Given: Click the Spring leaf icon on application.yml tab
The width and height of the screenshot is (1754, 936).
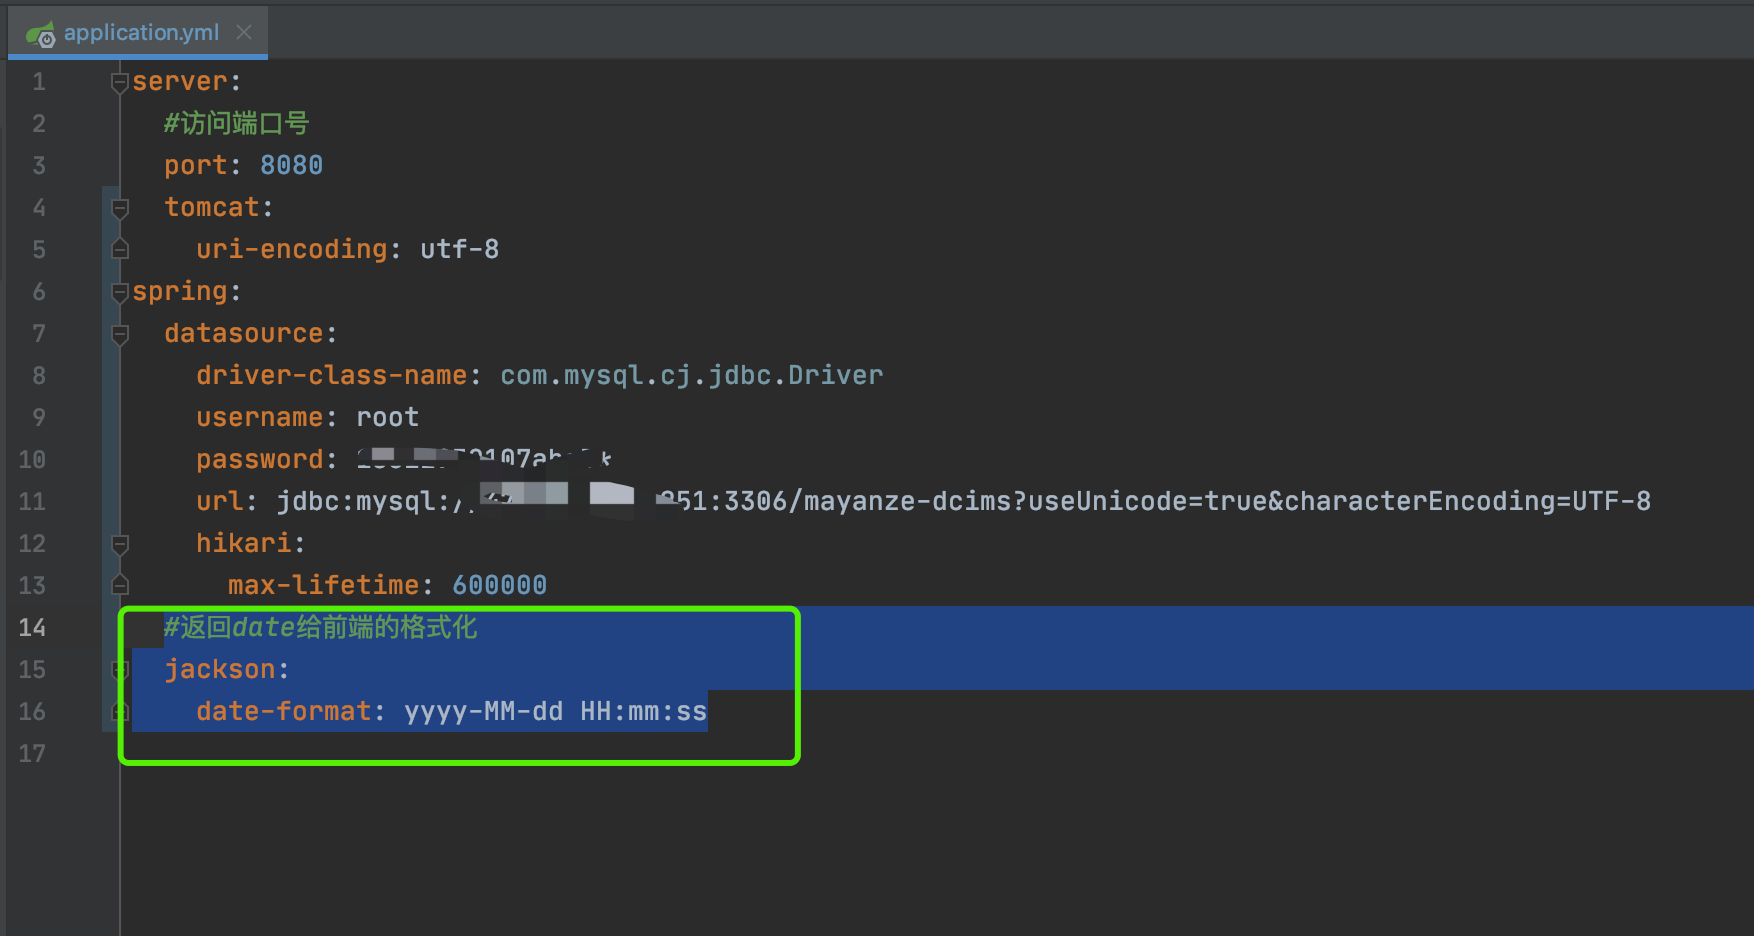Looking at the screenshot, I should [x=41, y=34].
